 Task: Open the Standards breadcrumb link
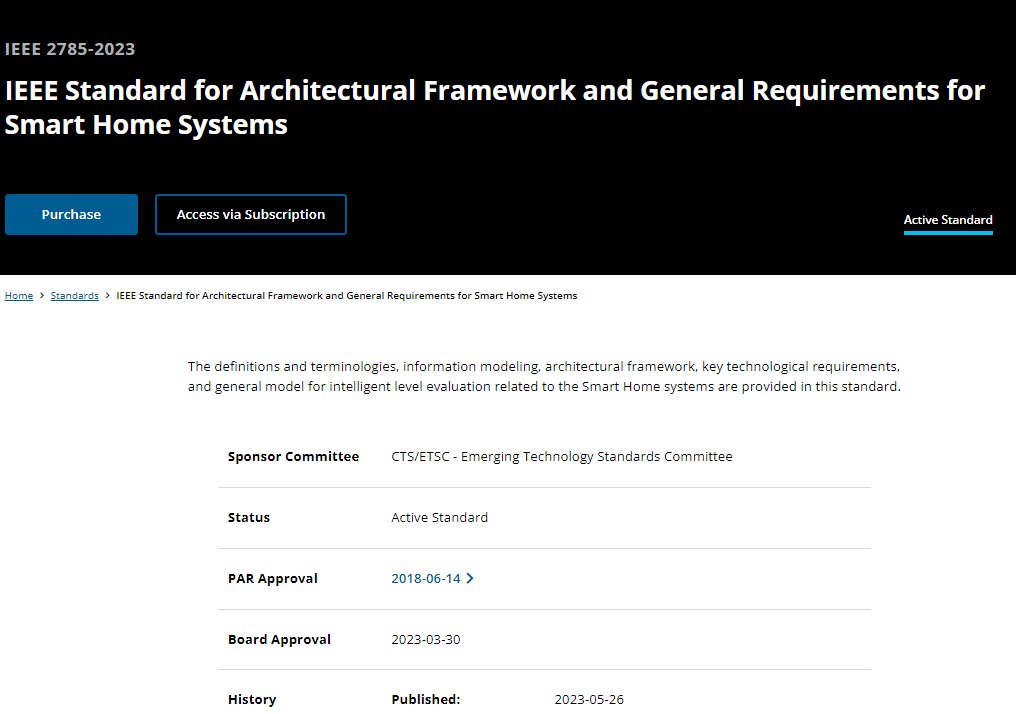(x=75, y=295)
